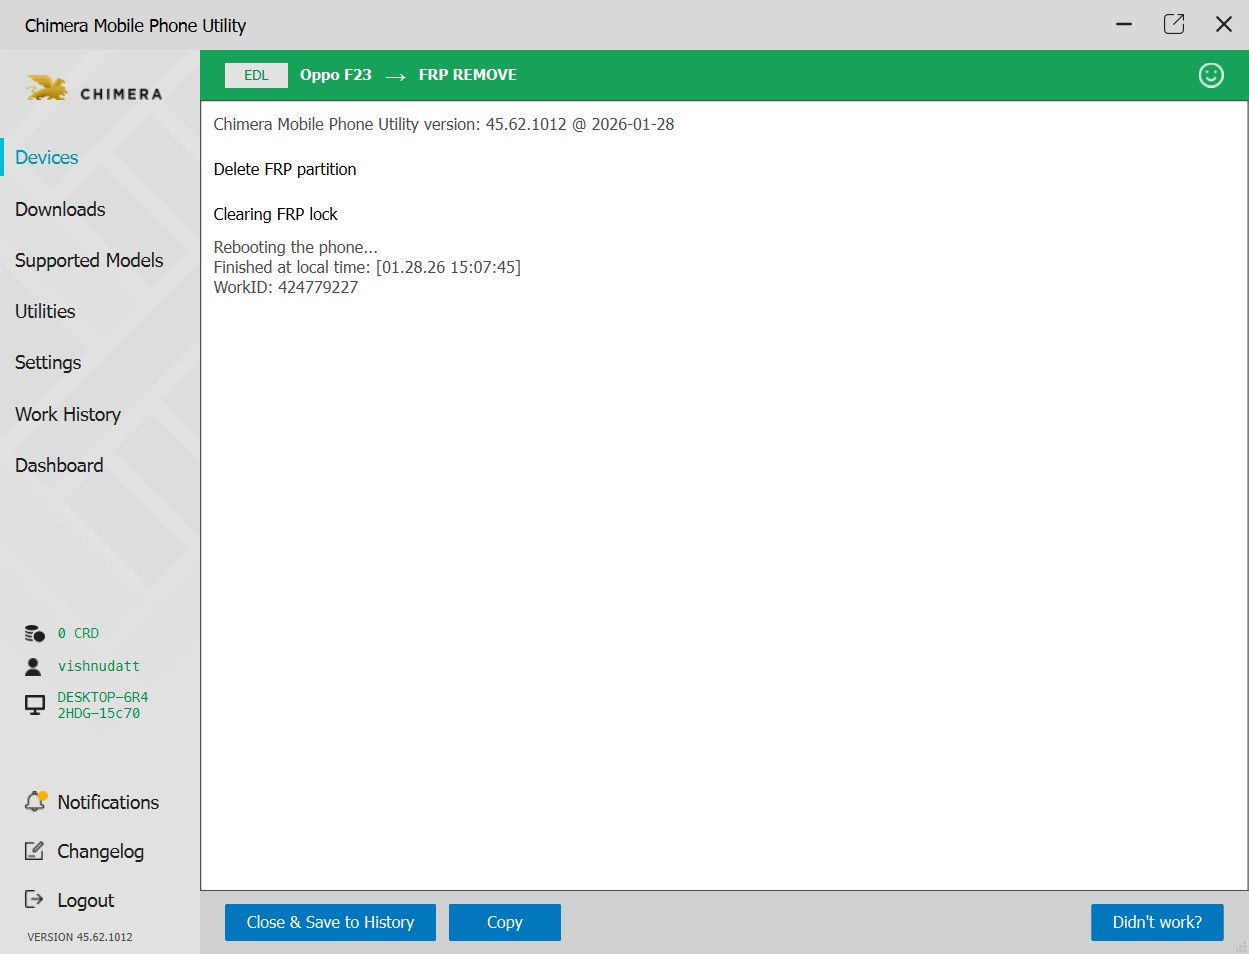The width and height of the screenshot is (1249, 954).
Task: Click the 0 CRD credits value
Action: (x=78, y=633)
